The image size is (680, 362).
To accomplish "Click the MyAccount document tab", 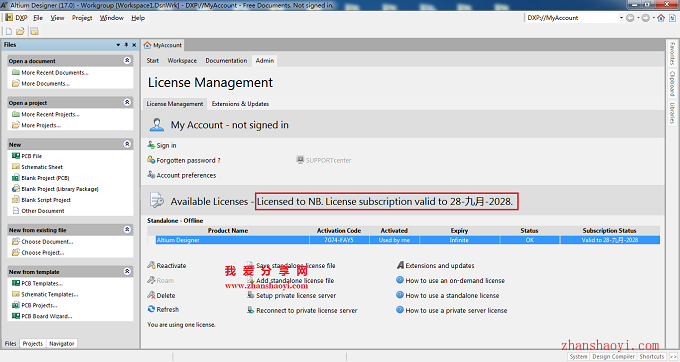I will tap(163, 45).
